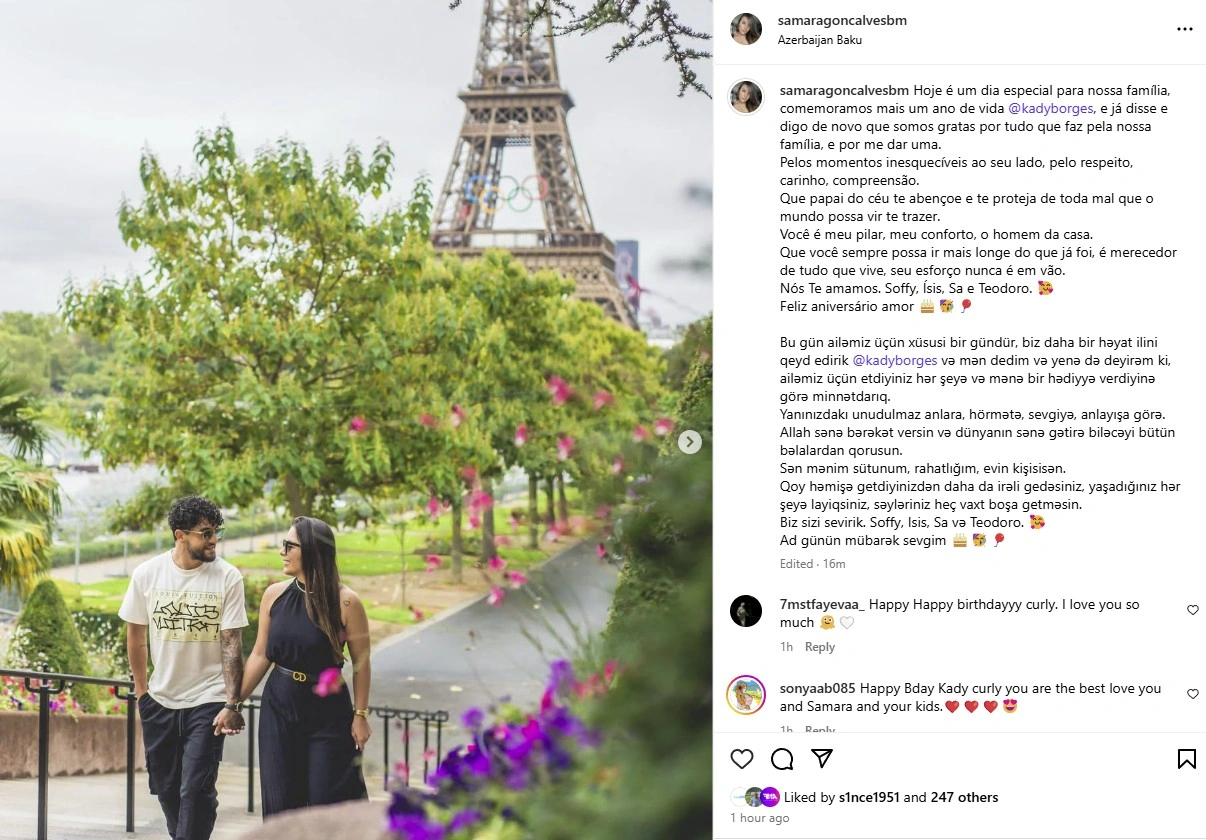Click the Eiffel Tower couple photo
The height and width of the screenshot is (840, 1206).
[x=356, y=420]
